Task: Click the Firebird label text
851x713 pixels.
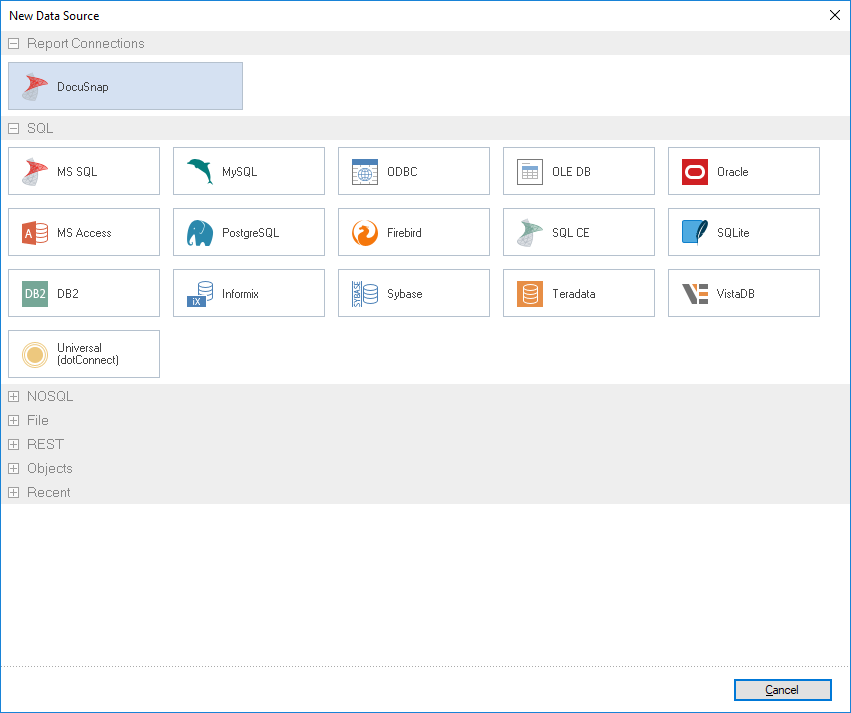Action: point(404,233)
